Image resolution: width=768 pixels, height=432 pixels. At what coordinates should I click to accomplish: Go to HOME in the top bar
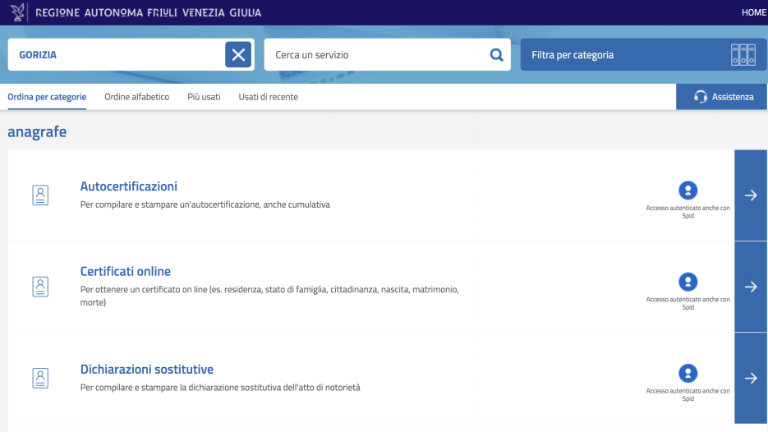coord(753,12)
